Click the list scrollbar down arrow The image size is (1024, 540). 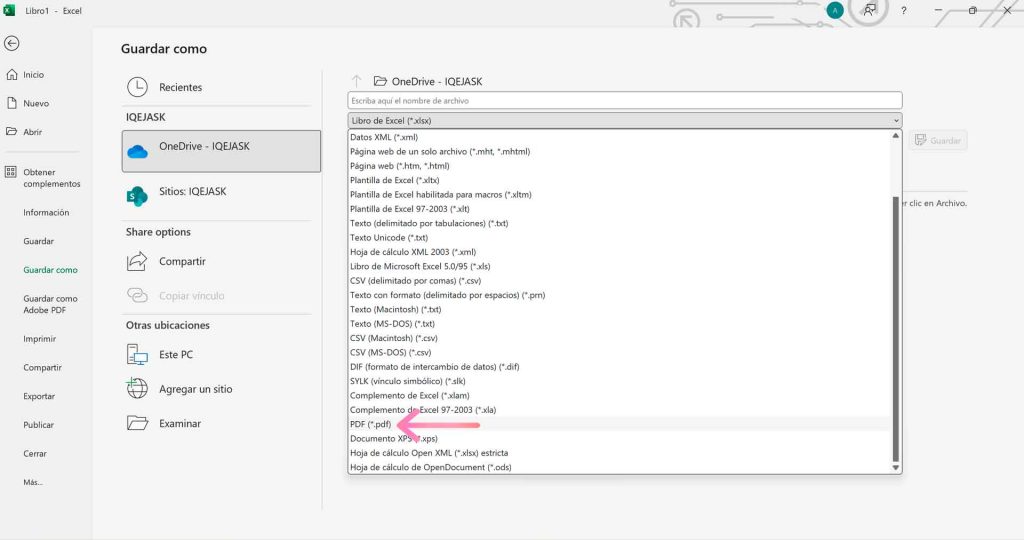(896, 468)
